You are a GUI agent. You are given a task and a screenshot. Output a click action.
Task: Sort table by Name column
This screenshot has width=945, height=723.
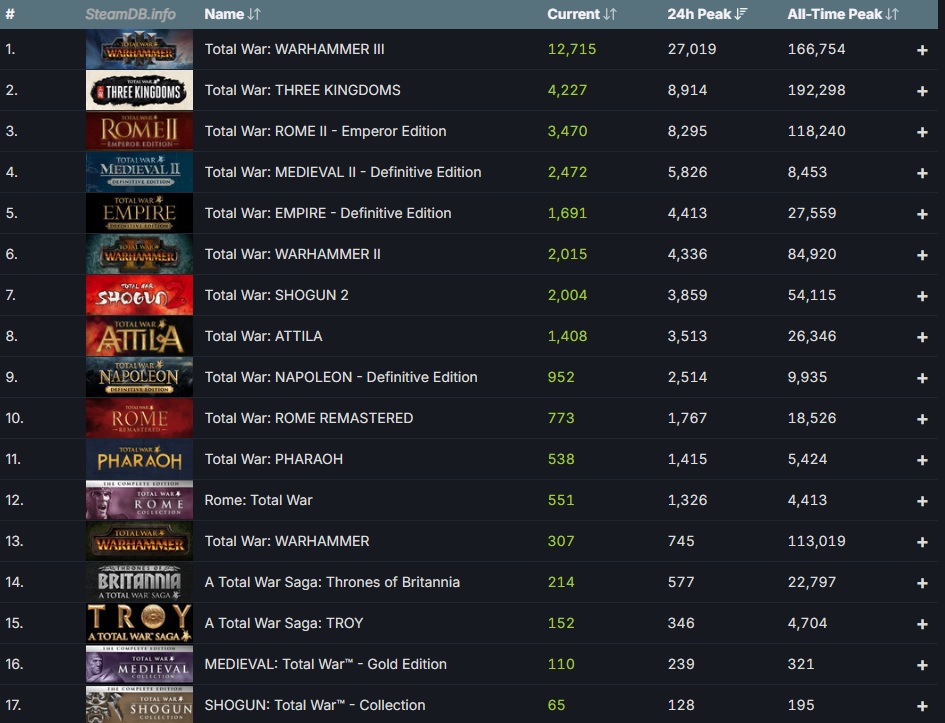click(x=233, y=14)
